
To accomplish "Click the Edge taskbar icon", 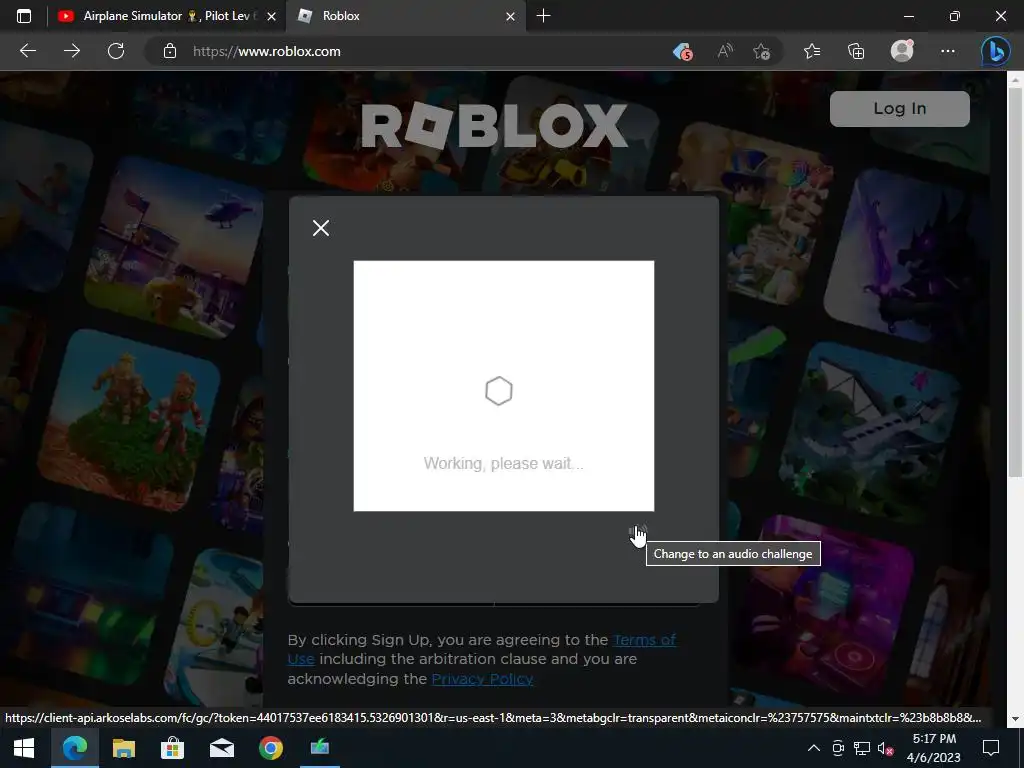I will coord(74,748).
